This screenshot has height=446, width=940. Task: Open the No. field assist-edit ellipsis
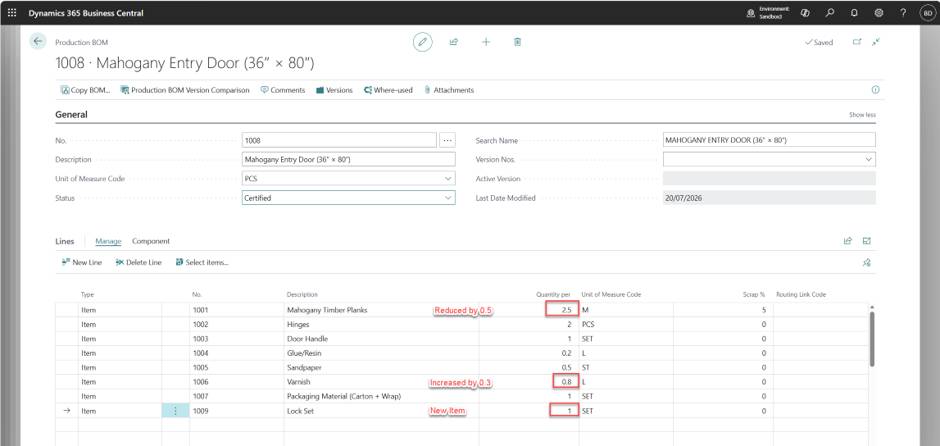[447, 140]
